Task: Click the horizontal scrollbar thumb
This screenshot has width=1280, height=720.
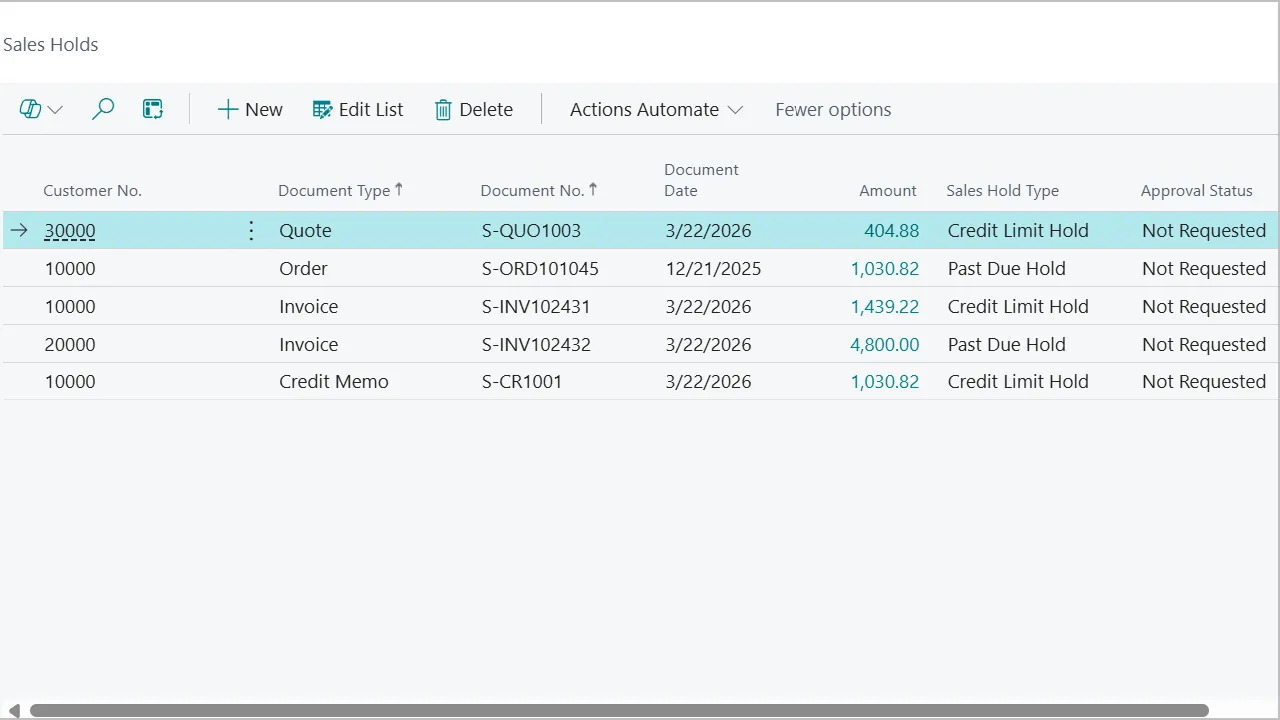Action: (x=619, y=711)
